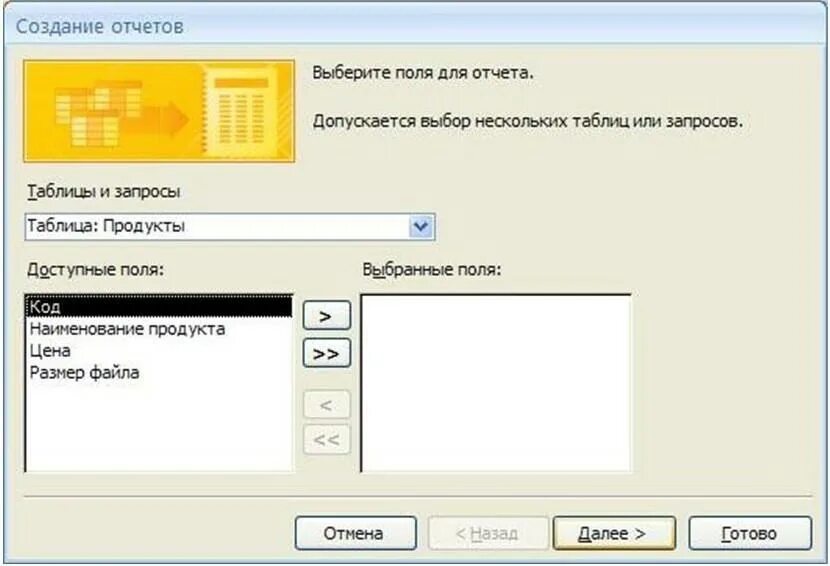Proceed with the Далее > button
Screen dimensions: 830x566
click(614, 533)
